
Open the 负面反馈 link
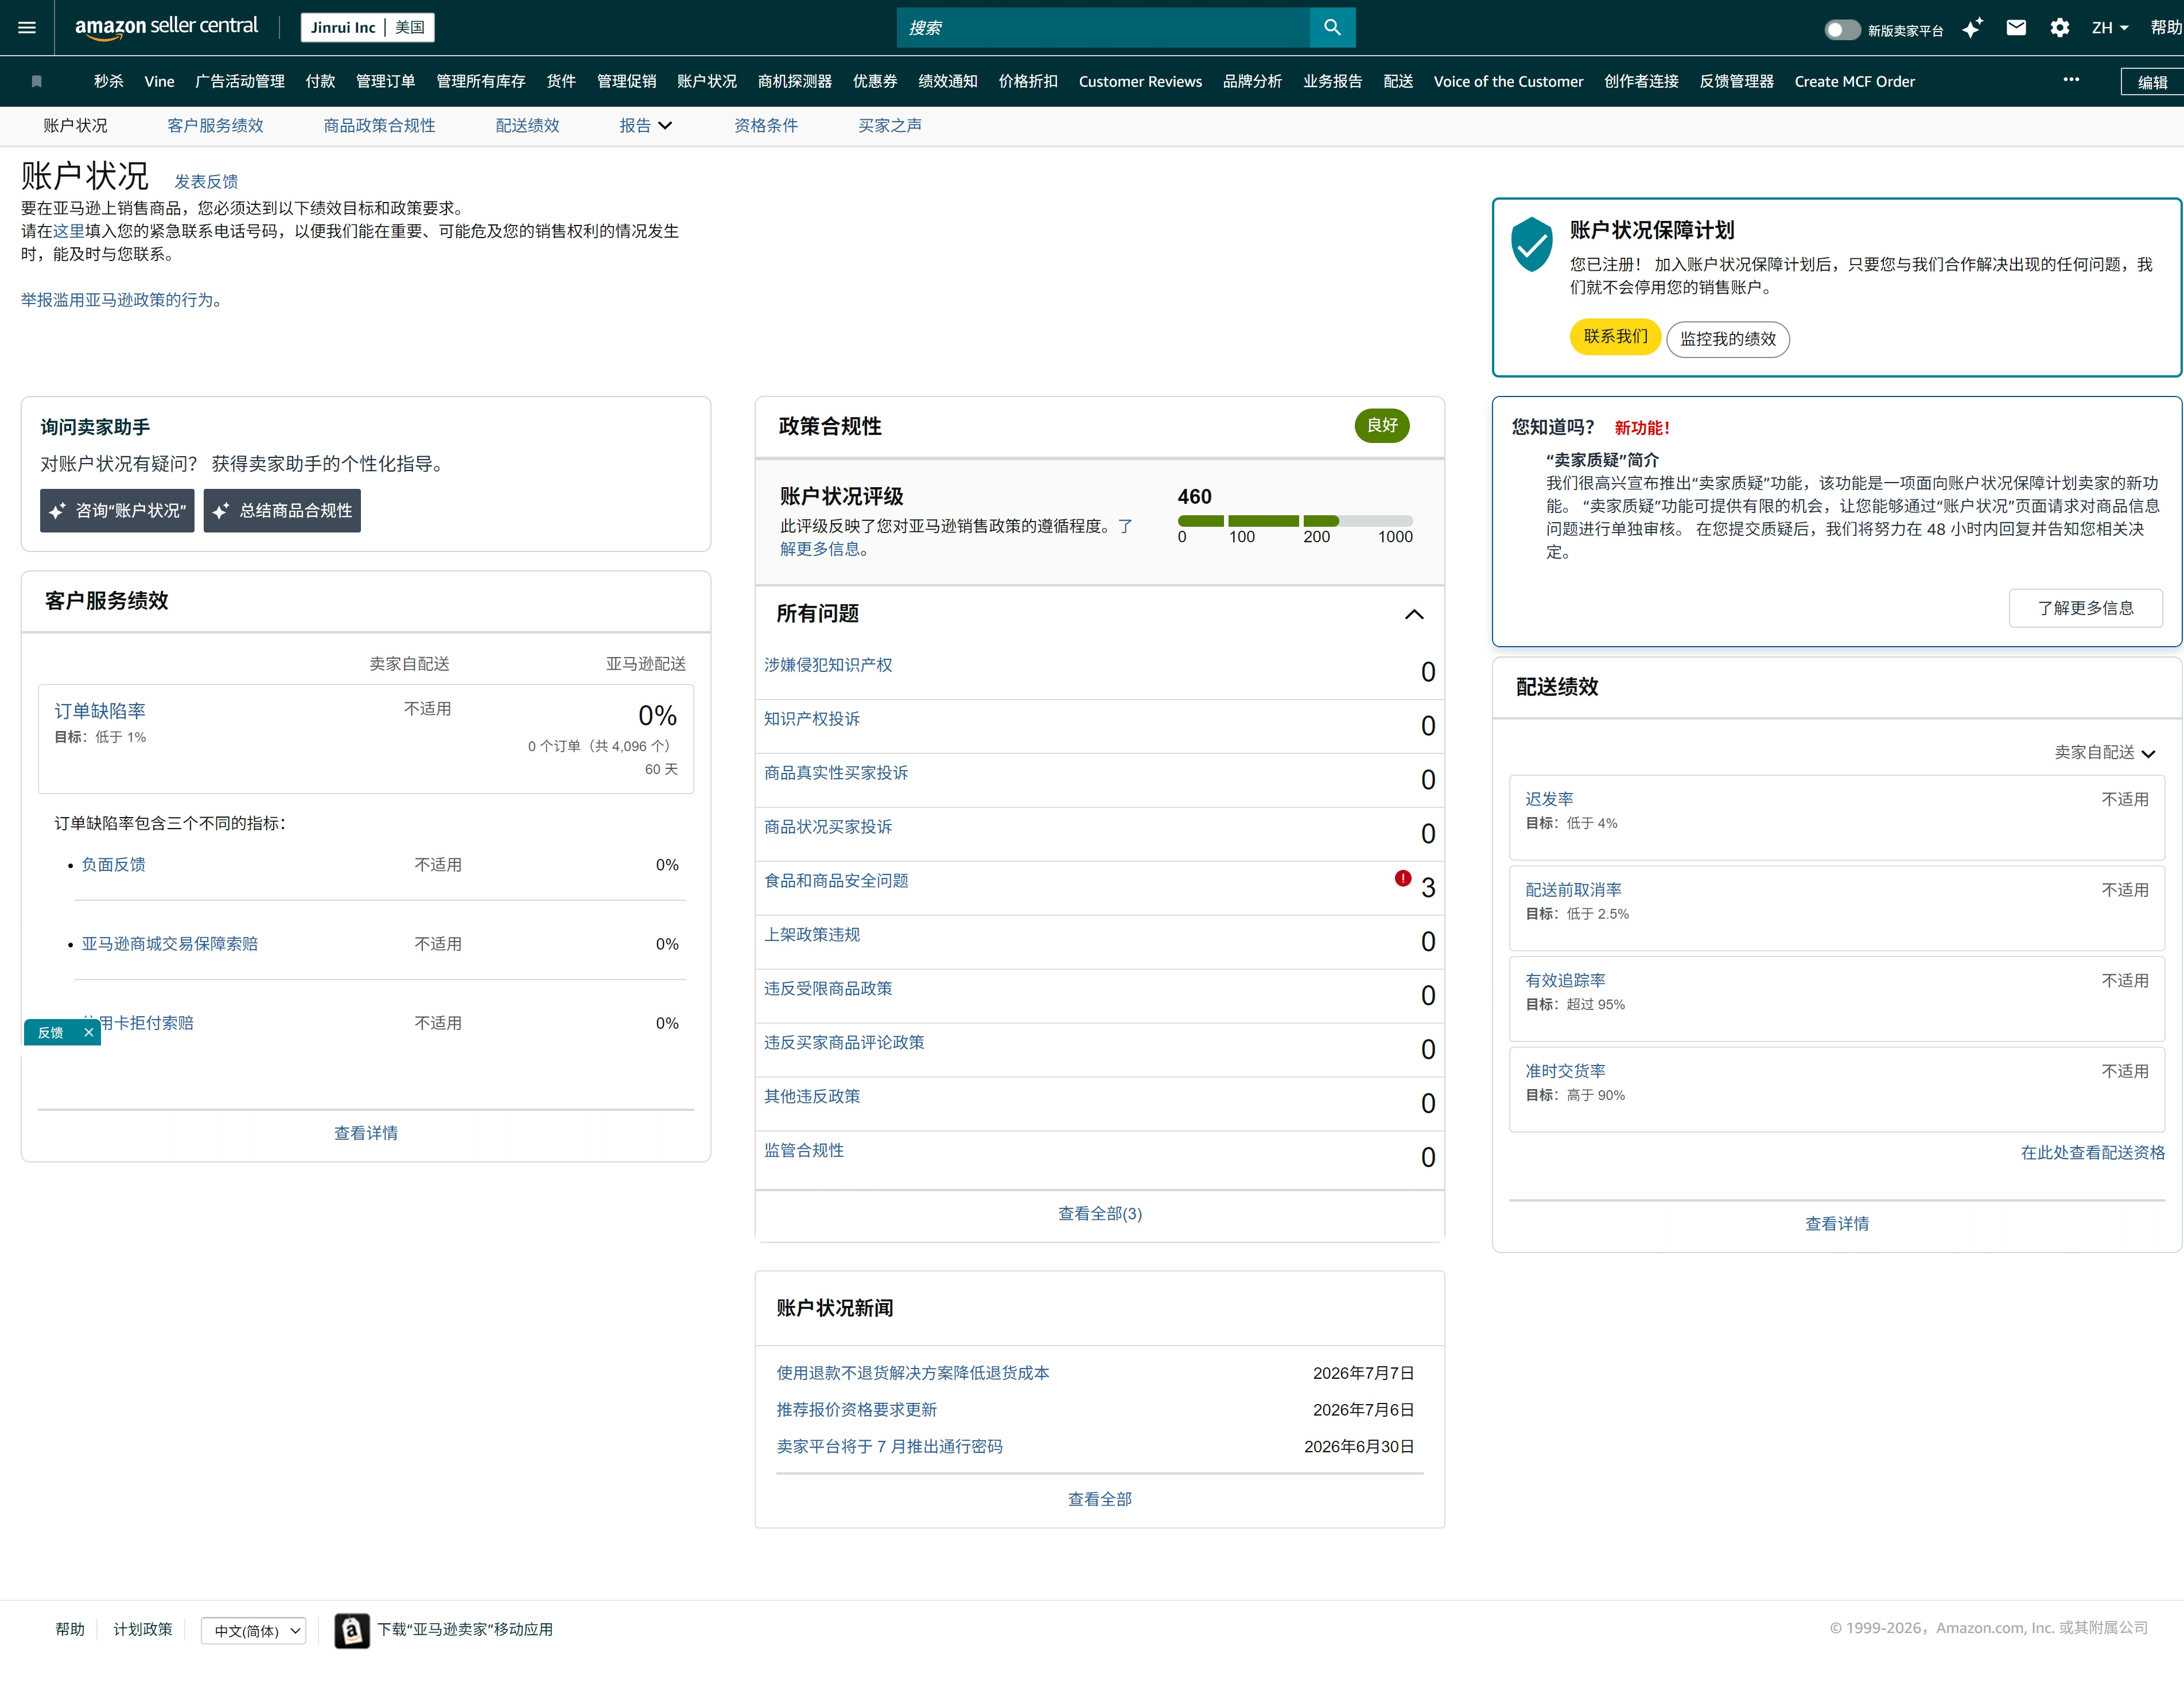113,865
